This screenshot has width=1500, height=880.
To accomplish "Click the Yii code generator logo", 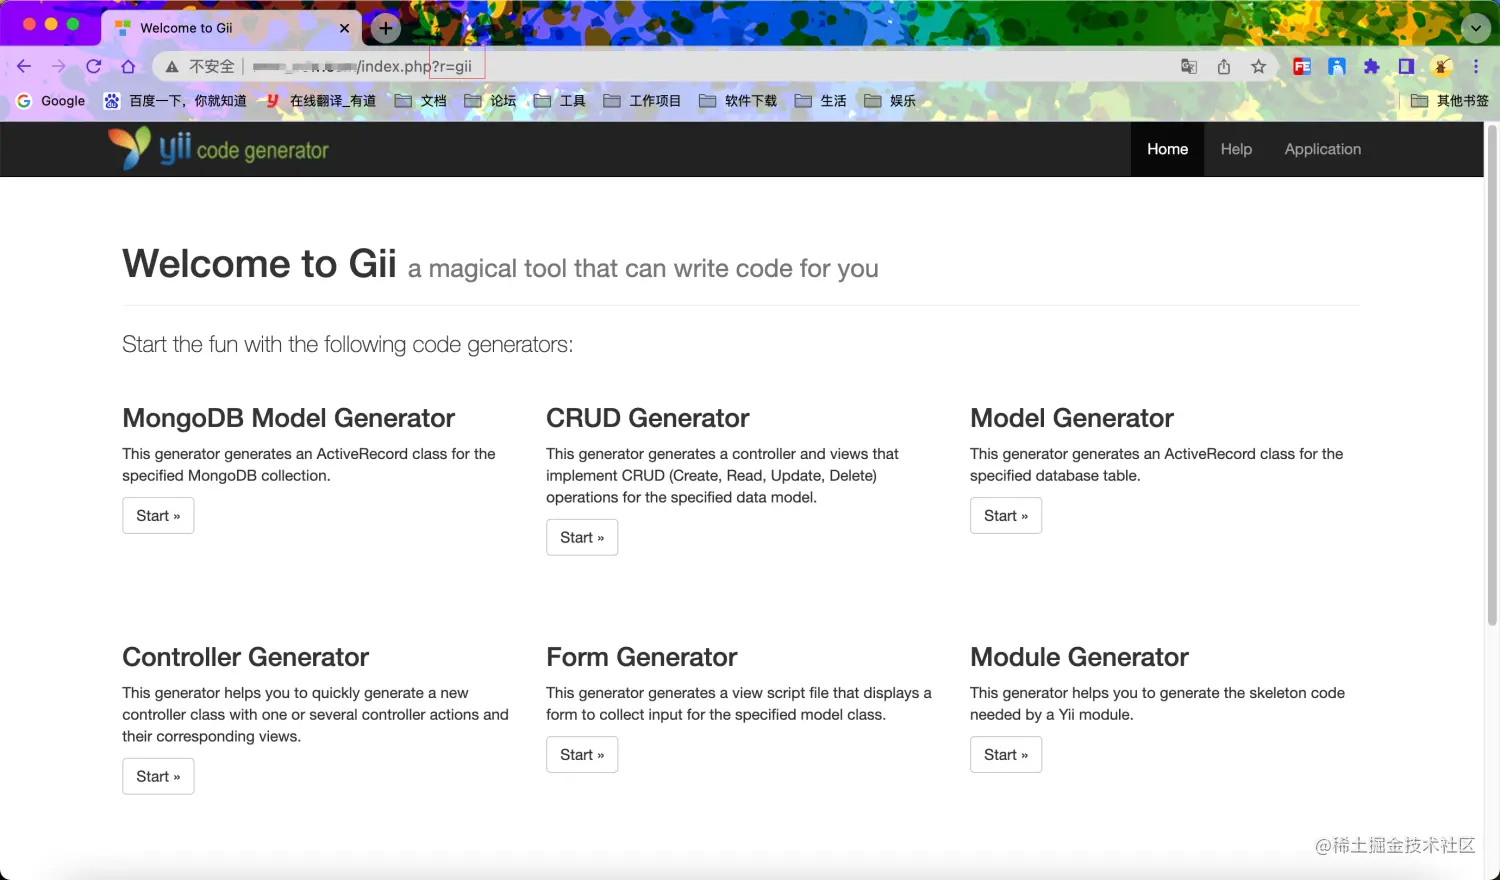I will tap(219, 149).
